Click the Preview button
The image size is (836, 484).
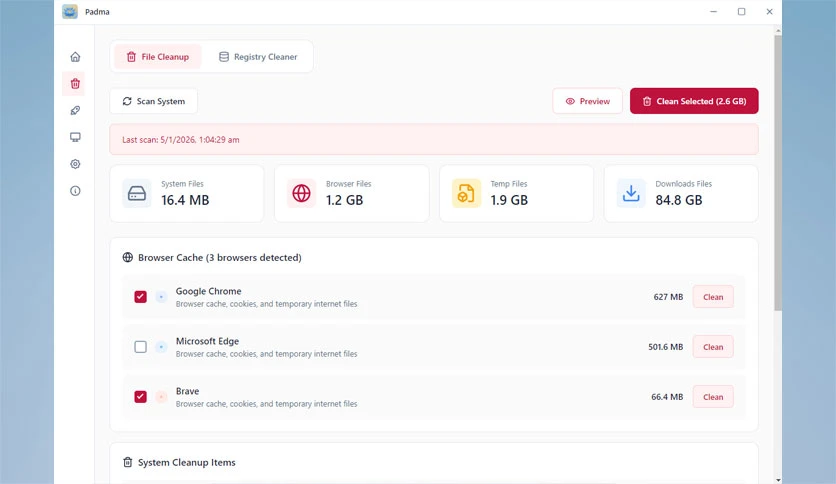588,101
